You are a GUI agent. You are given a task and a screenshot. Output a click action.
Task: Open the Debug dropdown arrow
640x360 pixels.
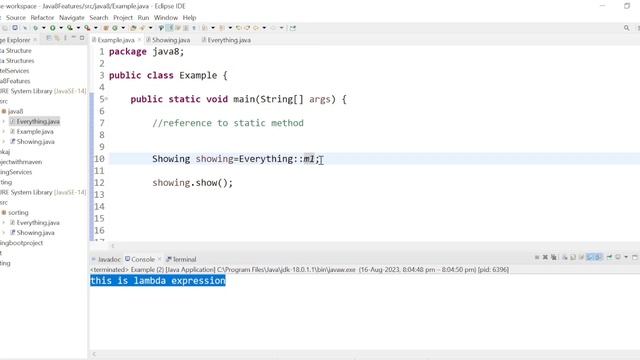pos(44,28)
